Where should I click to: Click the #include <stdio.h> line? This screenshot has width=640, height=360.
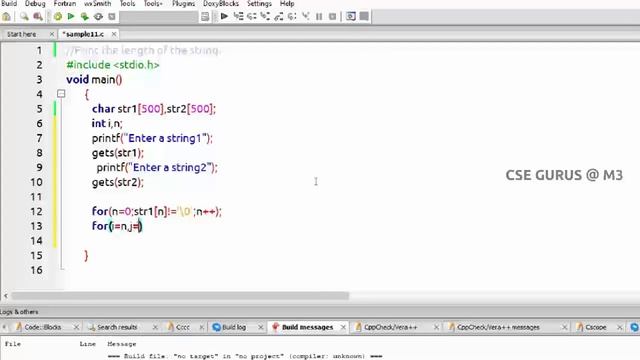(113, 65)
